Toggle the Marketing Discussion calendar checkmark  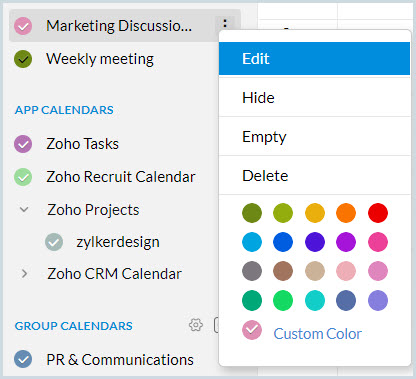23,26
